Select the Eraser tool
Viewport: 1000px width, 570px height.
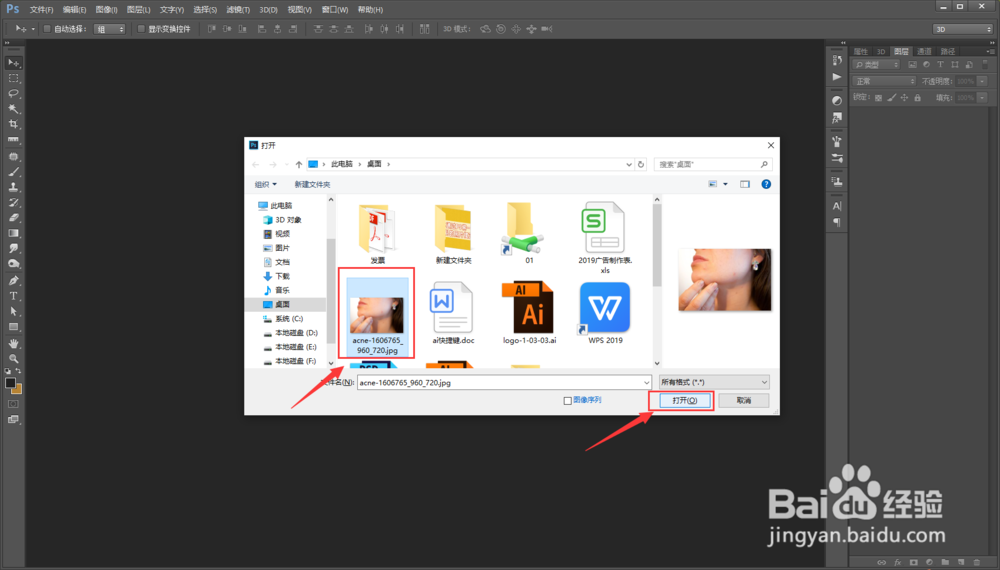coord(13,218)
